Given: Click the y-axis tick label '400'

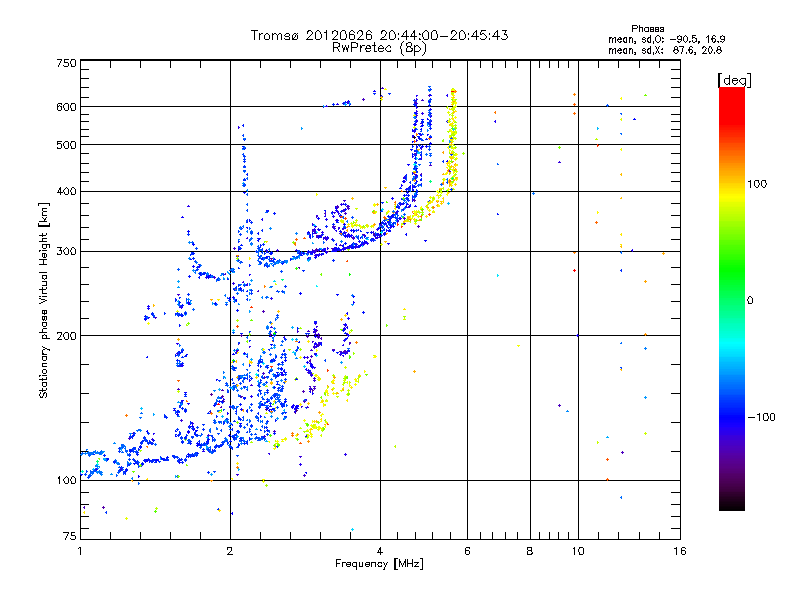Looking at the screenshot, I should coord(66,191).
